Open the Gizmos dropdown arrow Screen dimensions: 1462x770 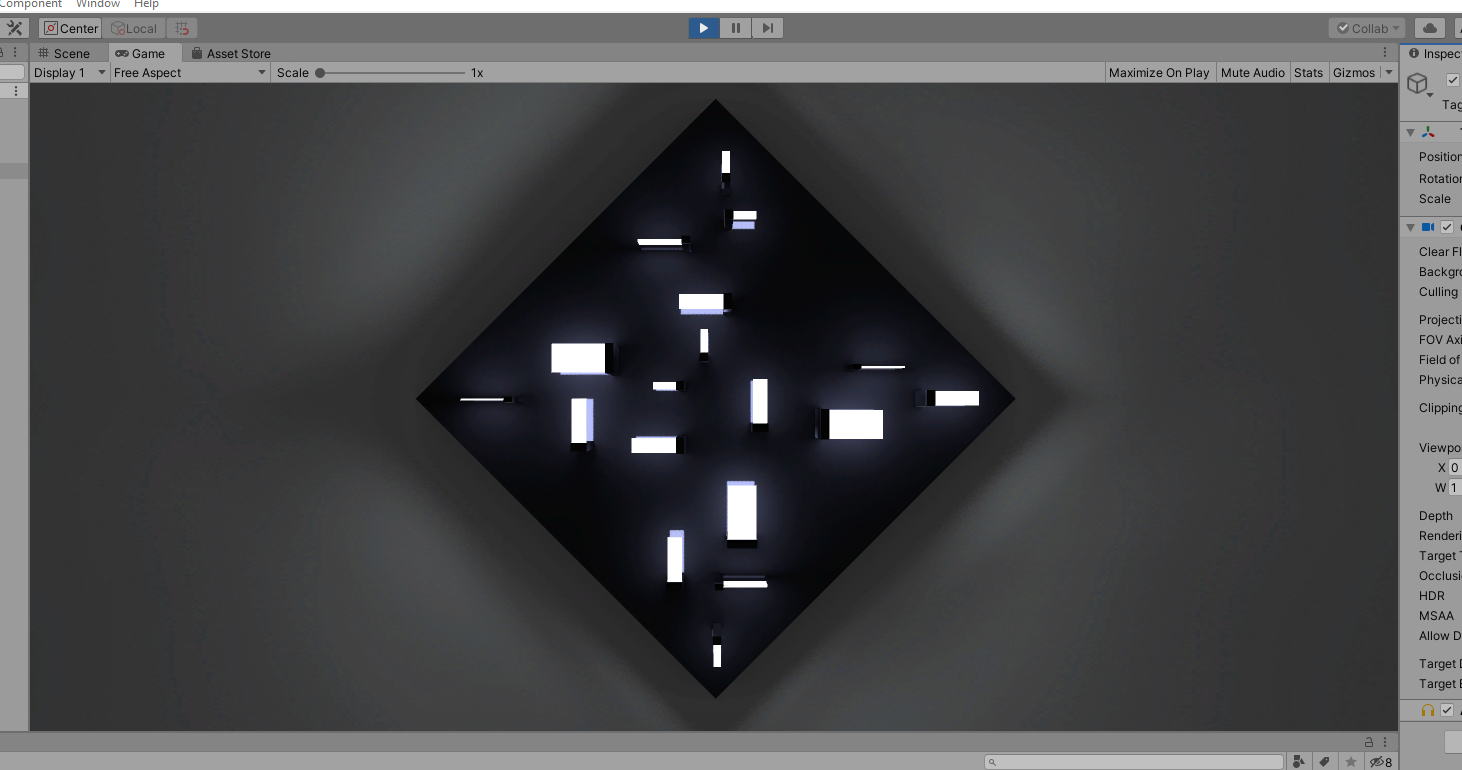(1389, 72)
